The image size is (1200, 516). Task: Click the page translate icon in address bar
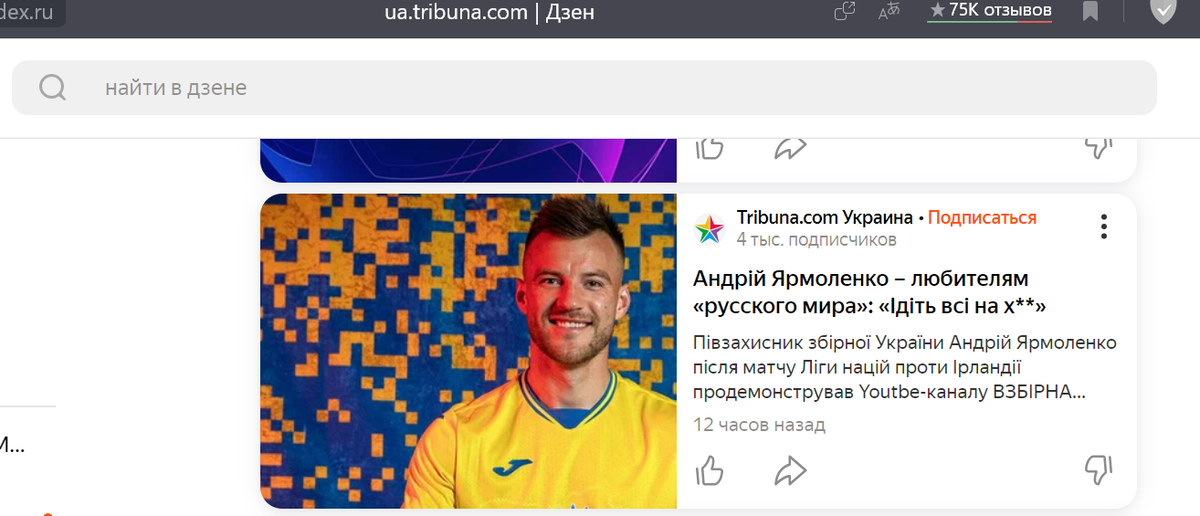pos(888,12)
